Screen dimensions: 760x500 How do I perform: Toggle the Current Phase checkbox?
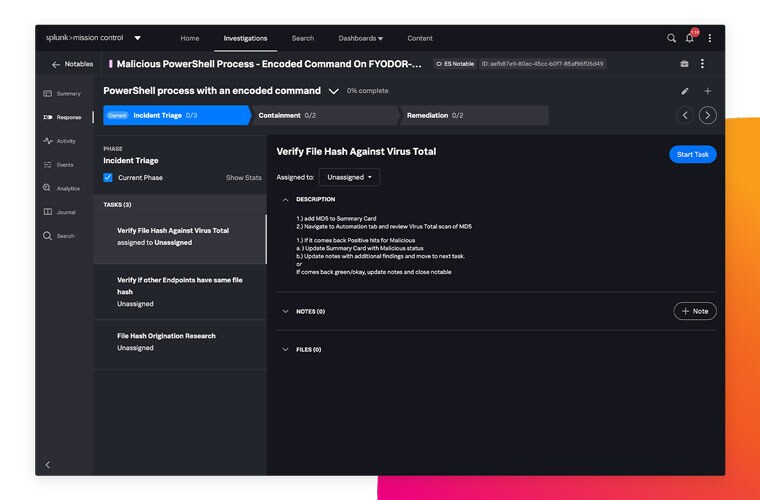click(x=108, y=178)
